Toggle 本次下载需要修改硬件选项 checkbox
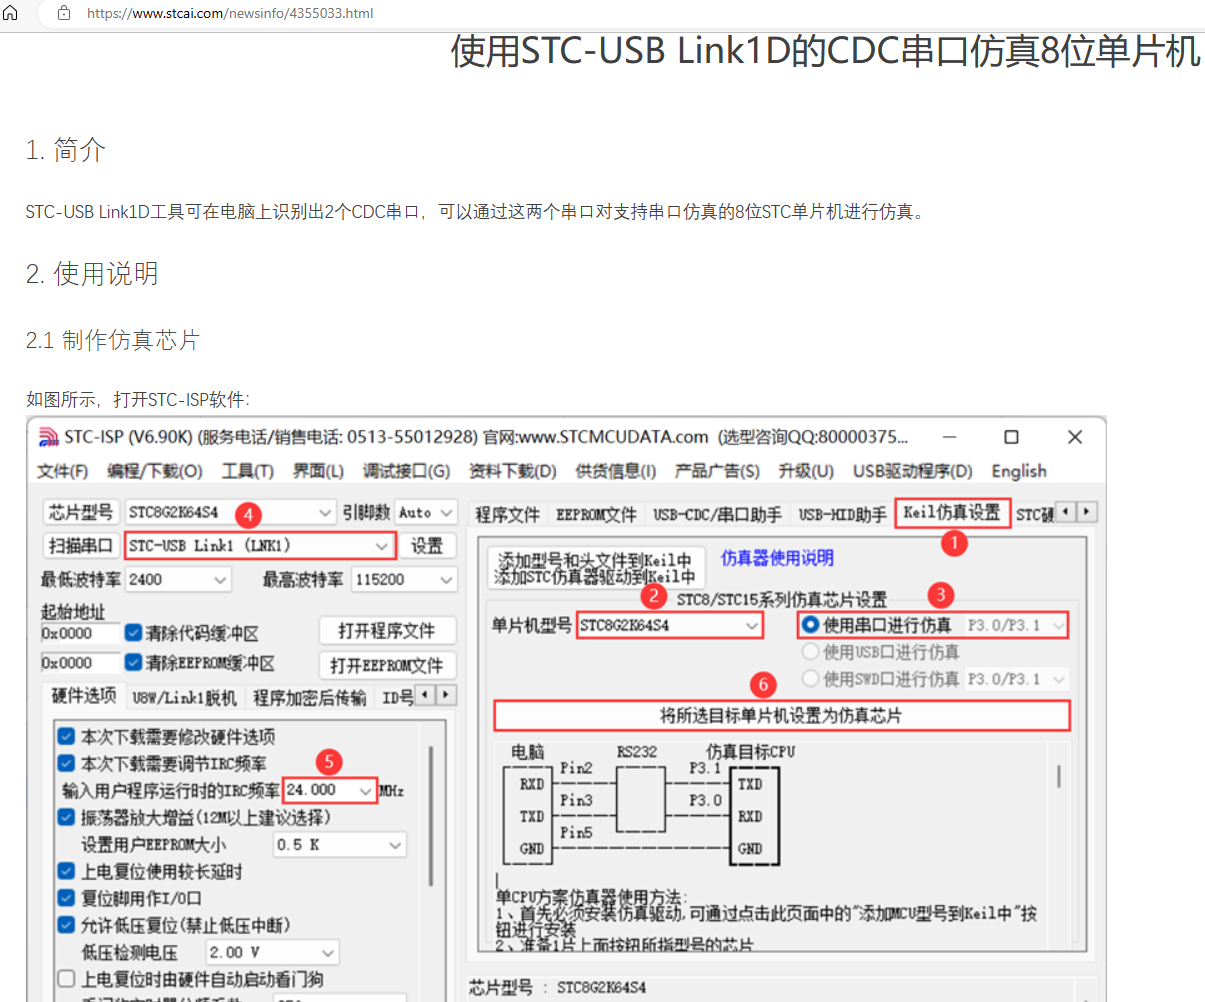The height and width of the screenshot is (1002, 1205). coord(67,736)
